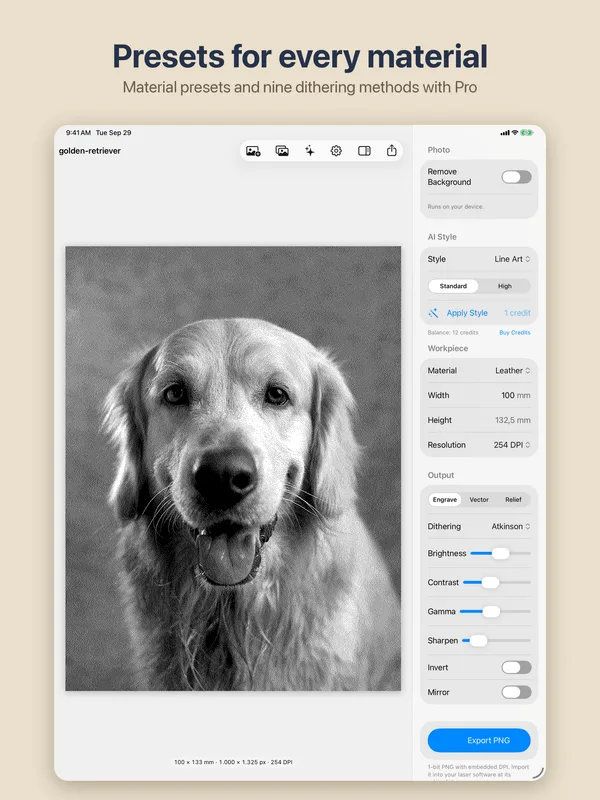This screenshot has width=600, height=800.
Task: Open the photo library icon in toolbar
Action: pyautogui.click(x=282, y=151)
